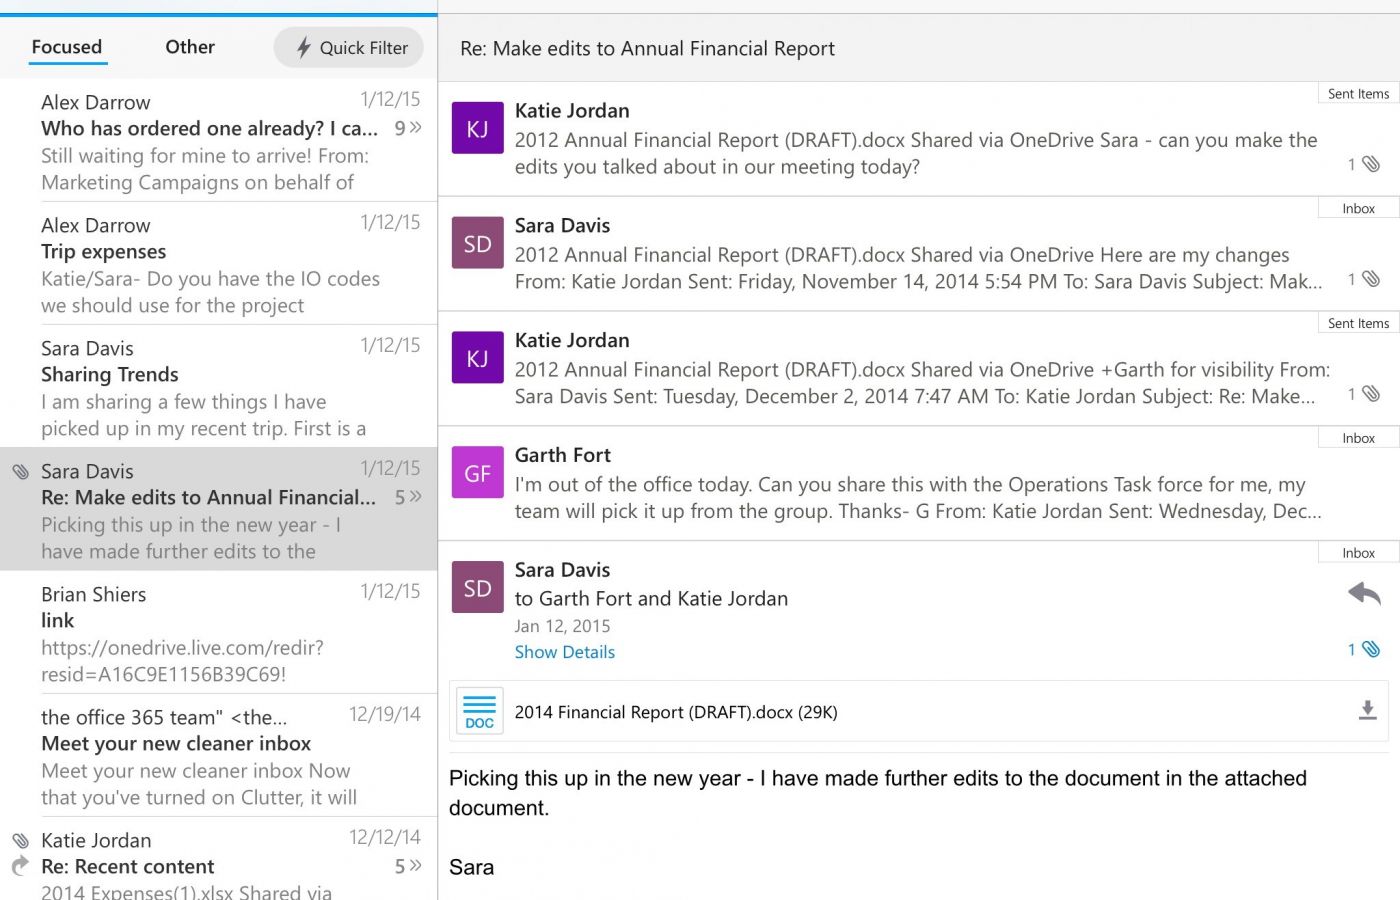Click attachment paperclip on Katie Jordan's first message
The width and height of the screenshot is (1400, 900).
click(1370, 164)
